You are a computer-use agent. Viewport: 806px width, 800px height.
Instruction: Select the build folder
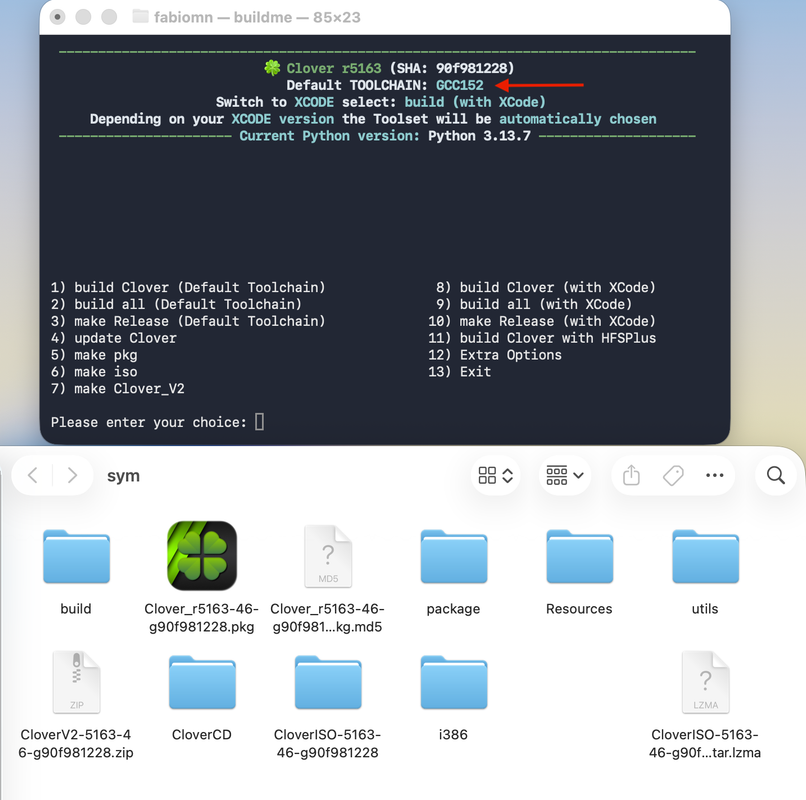(x=76, y=556)
